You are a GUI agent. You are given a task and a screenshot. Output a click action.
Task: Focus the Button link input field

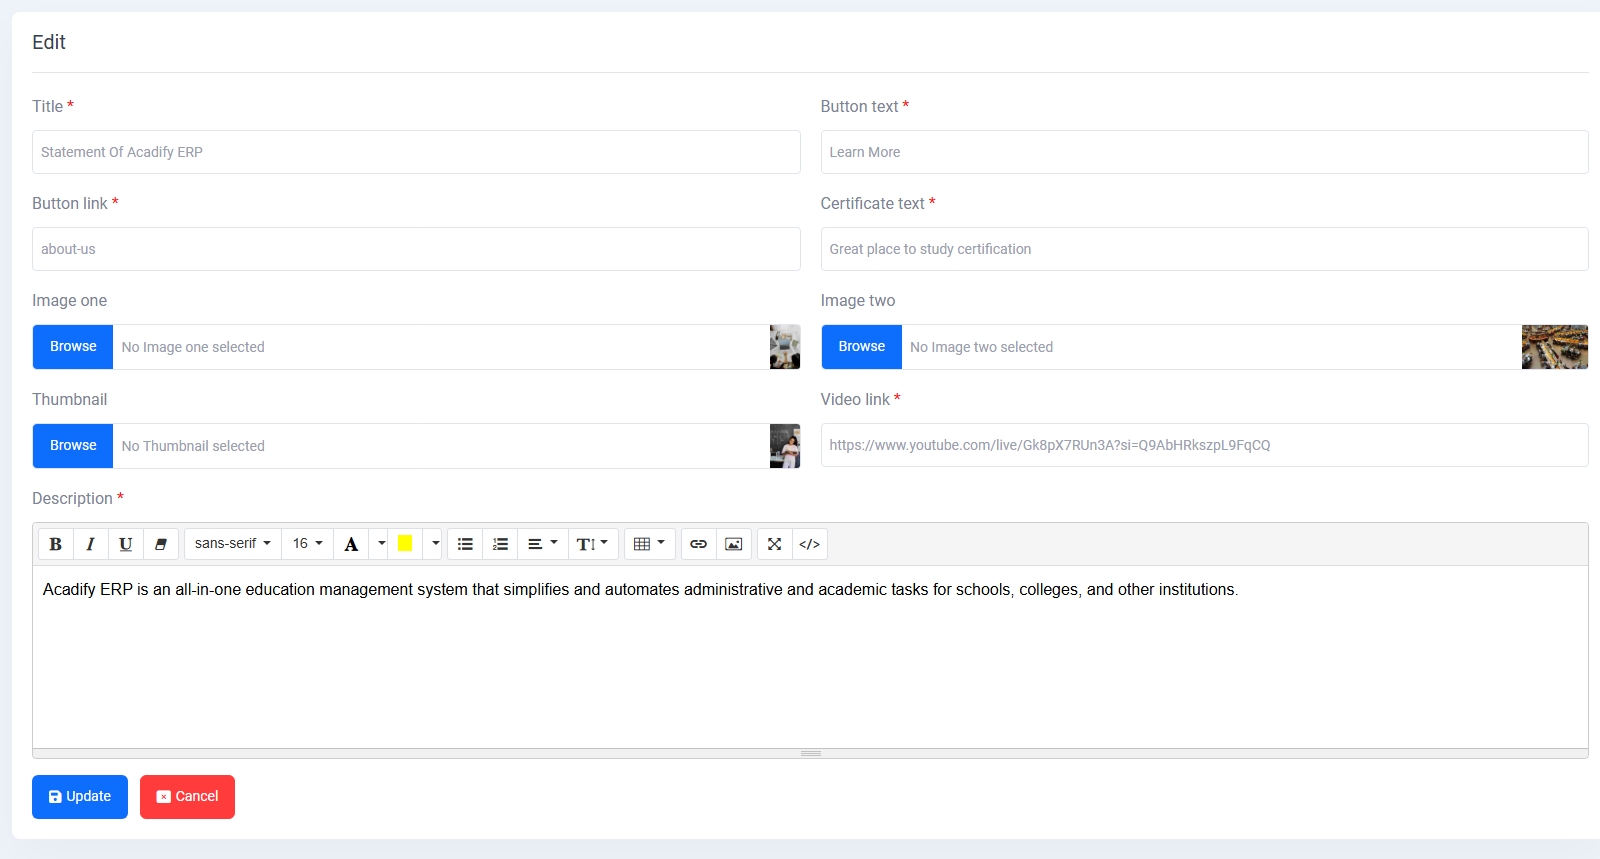click(x=416, y=249)
